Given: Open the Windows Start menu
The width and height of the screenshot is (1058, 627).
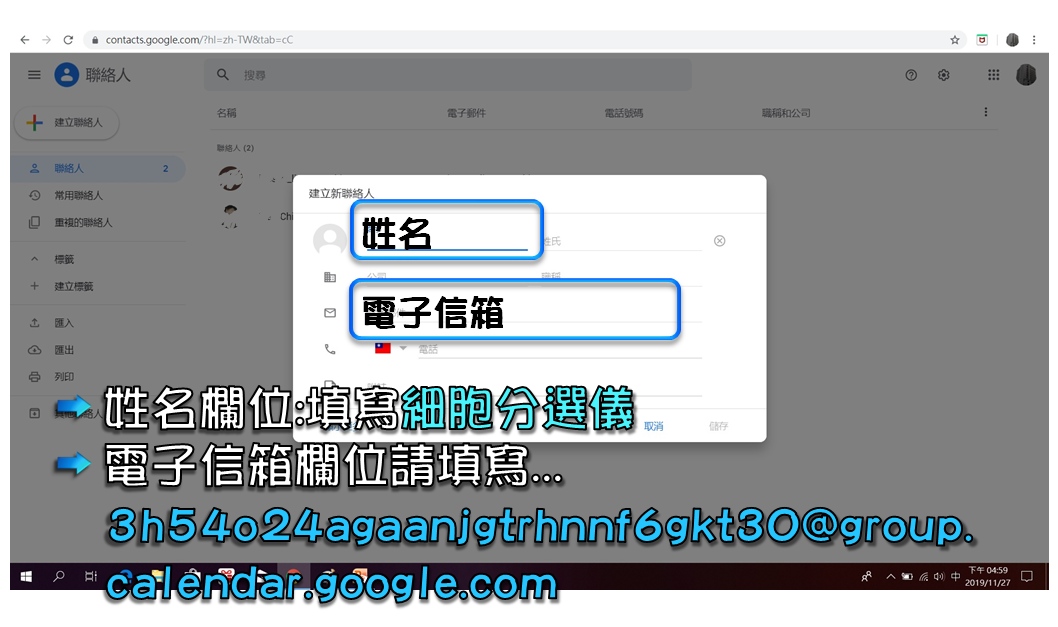Looking at the screenshot, I should pyautogui.click(x=26, y=576).
